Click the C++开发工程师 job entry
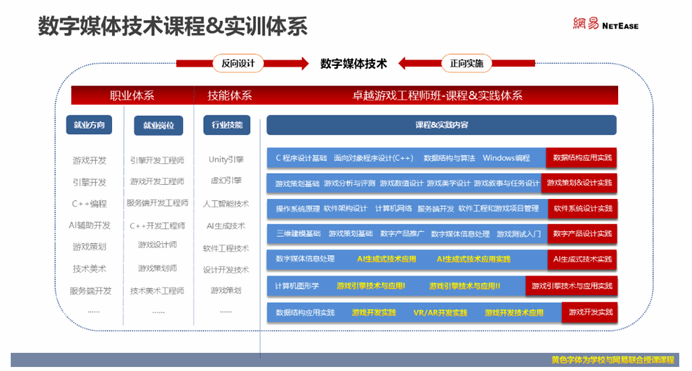Image resolution: width=692 pixels, height=371 pixels. point(157,226)
